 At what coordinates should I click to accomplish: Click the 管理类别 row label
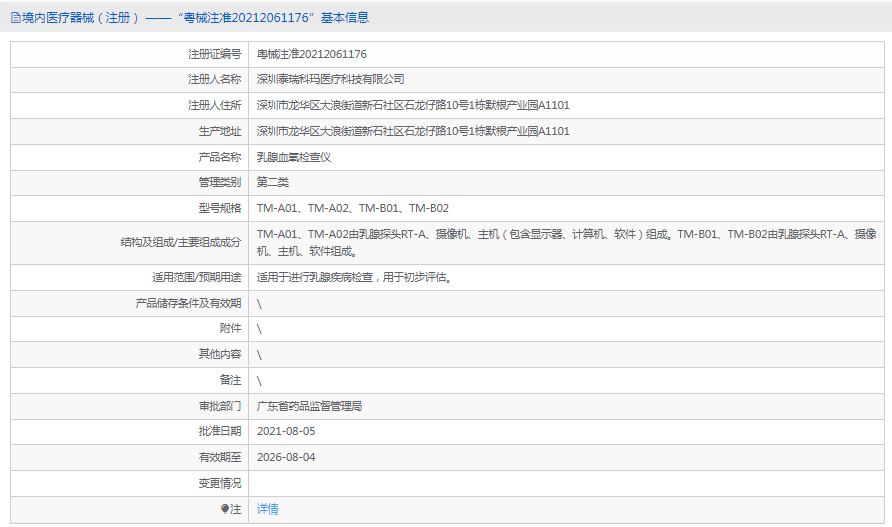220,182
